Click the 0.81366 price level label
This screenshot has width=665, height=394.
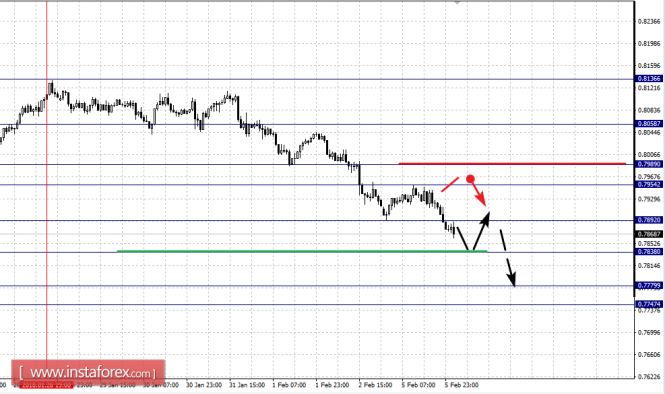[x=649, y=79]
